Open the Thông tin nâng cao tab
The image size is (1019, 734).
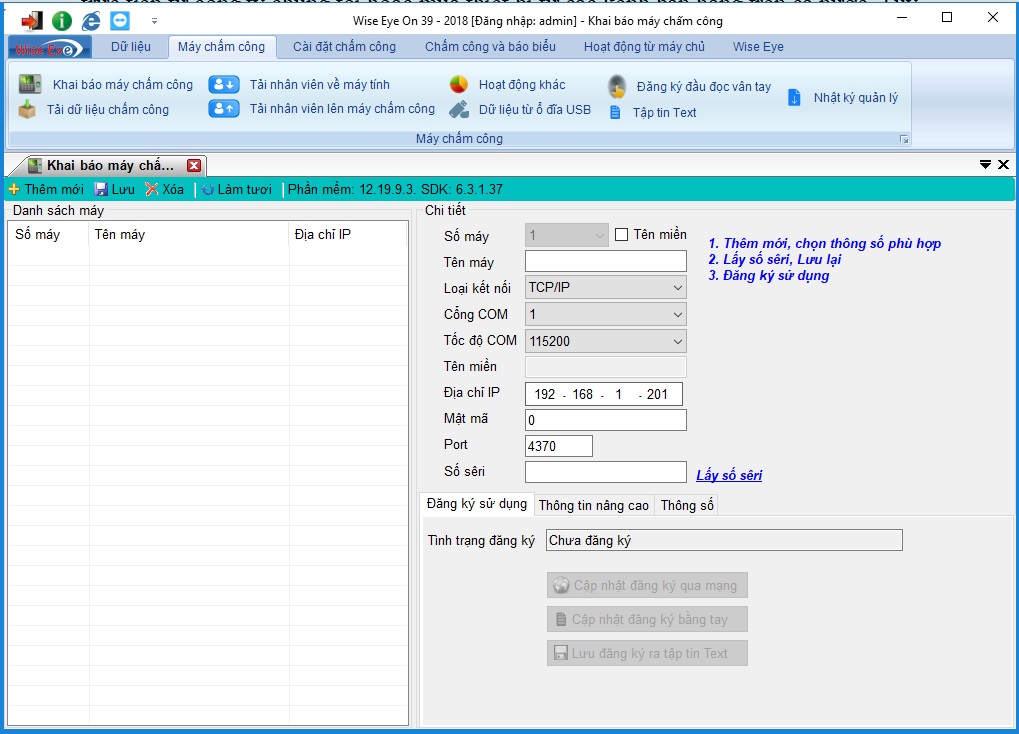coord(593,505)
